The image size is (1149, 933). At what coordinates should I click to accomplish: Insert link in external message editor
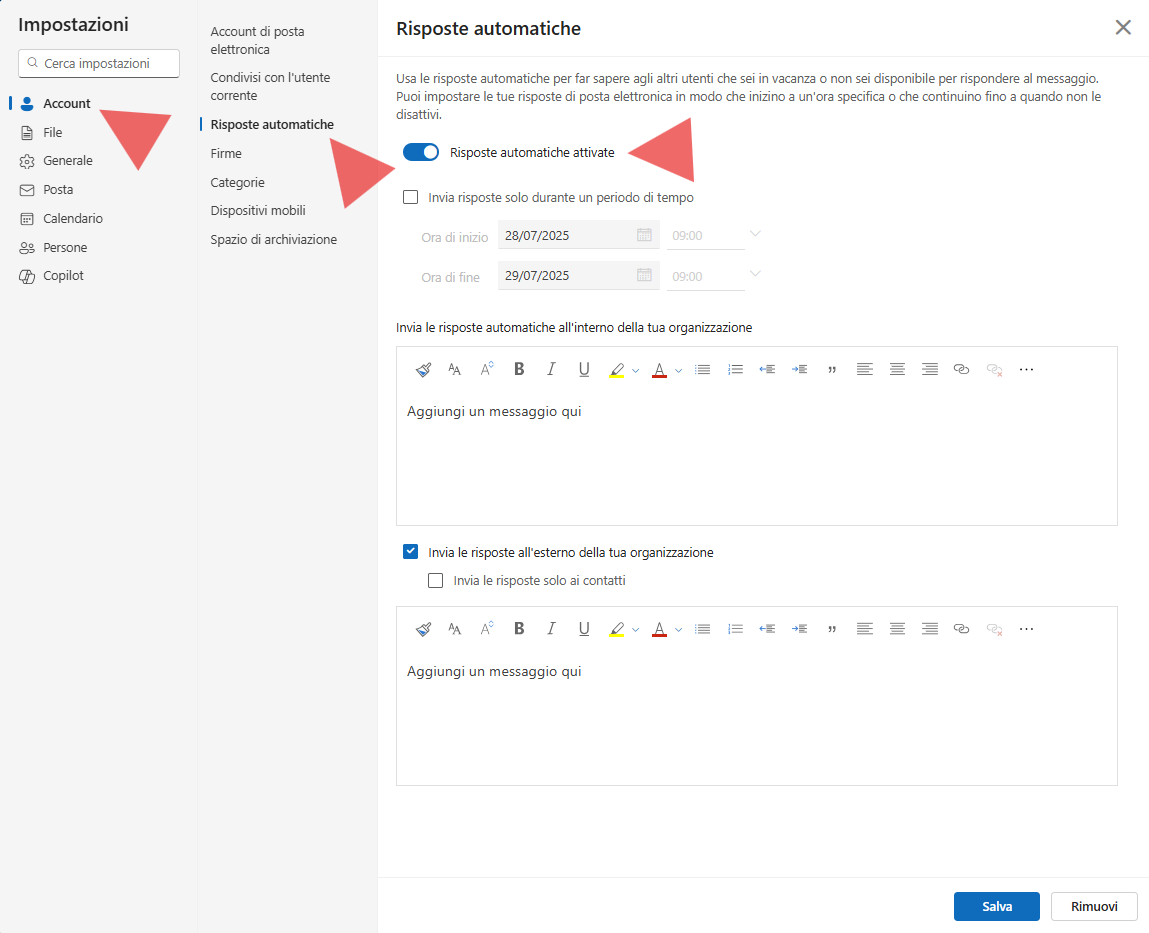pos(961,629)
